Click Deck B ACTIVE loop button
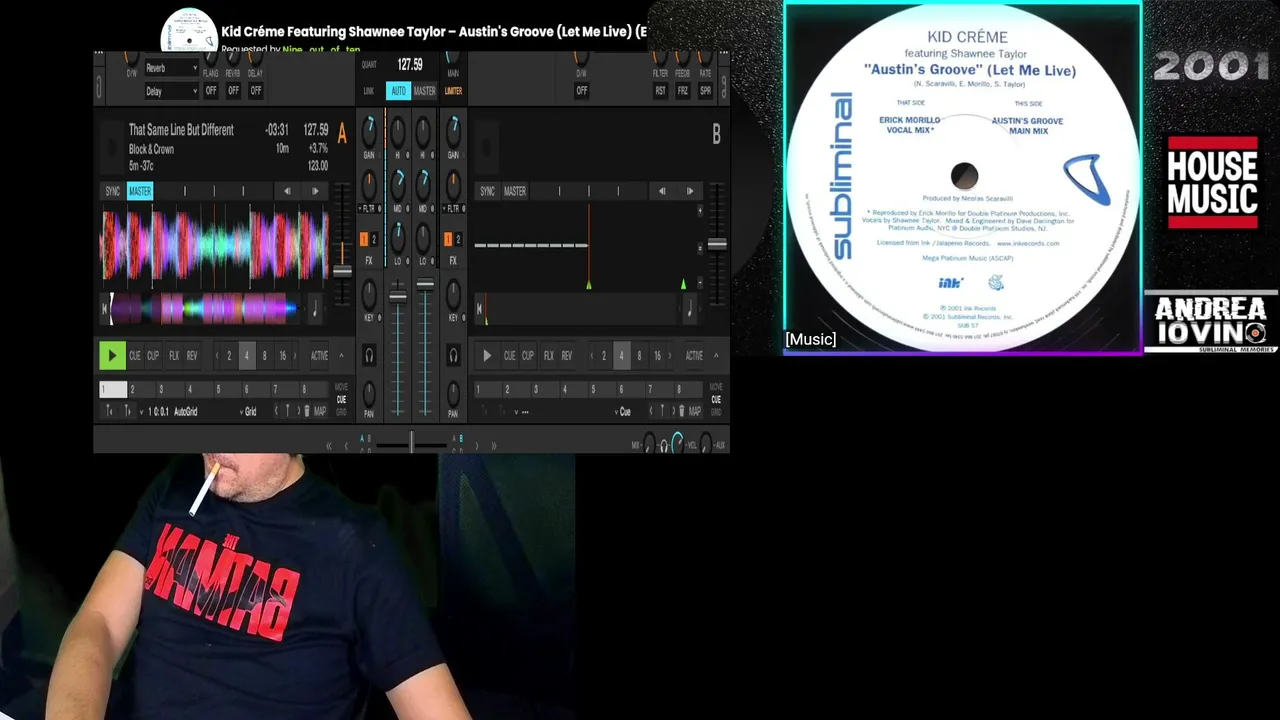This screenshot has height=720, width=1280. pos(694,356)
